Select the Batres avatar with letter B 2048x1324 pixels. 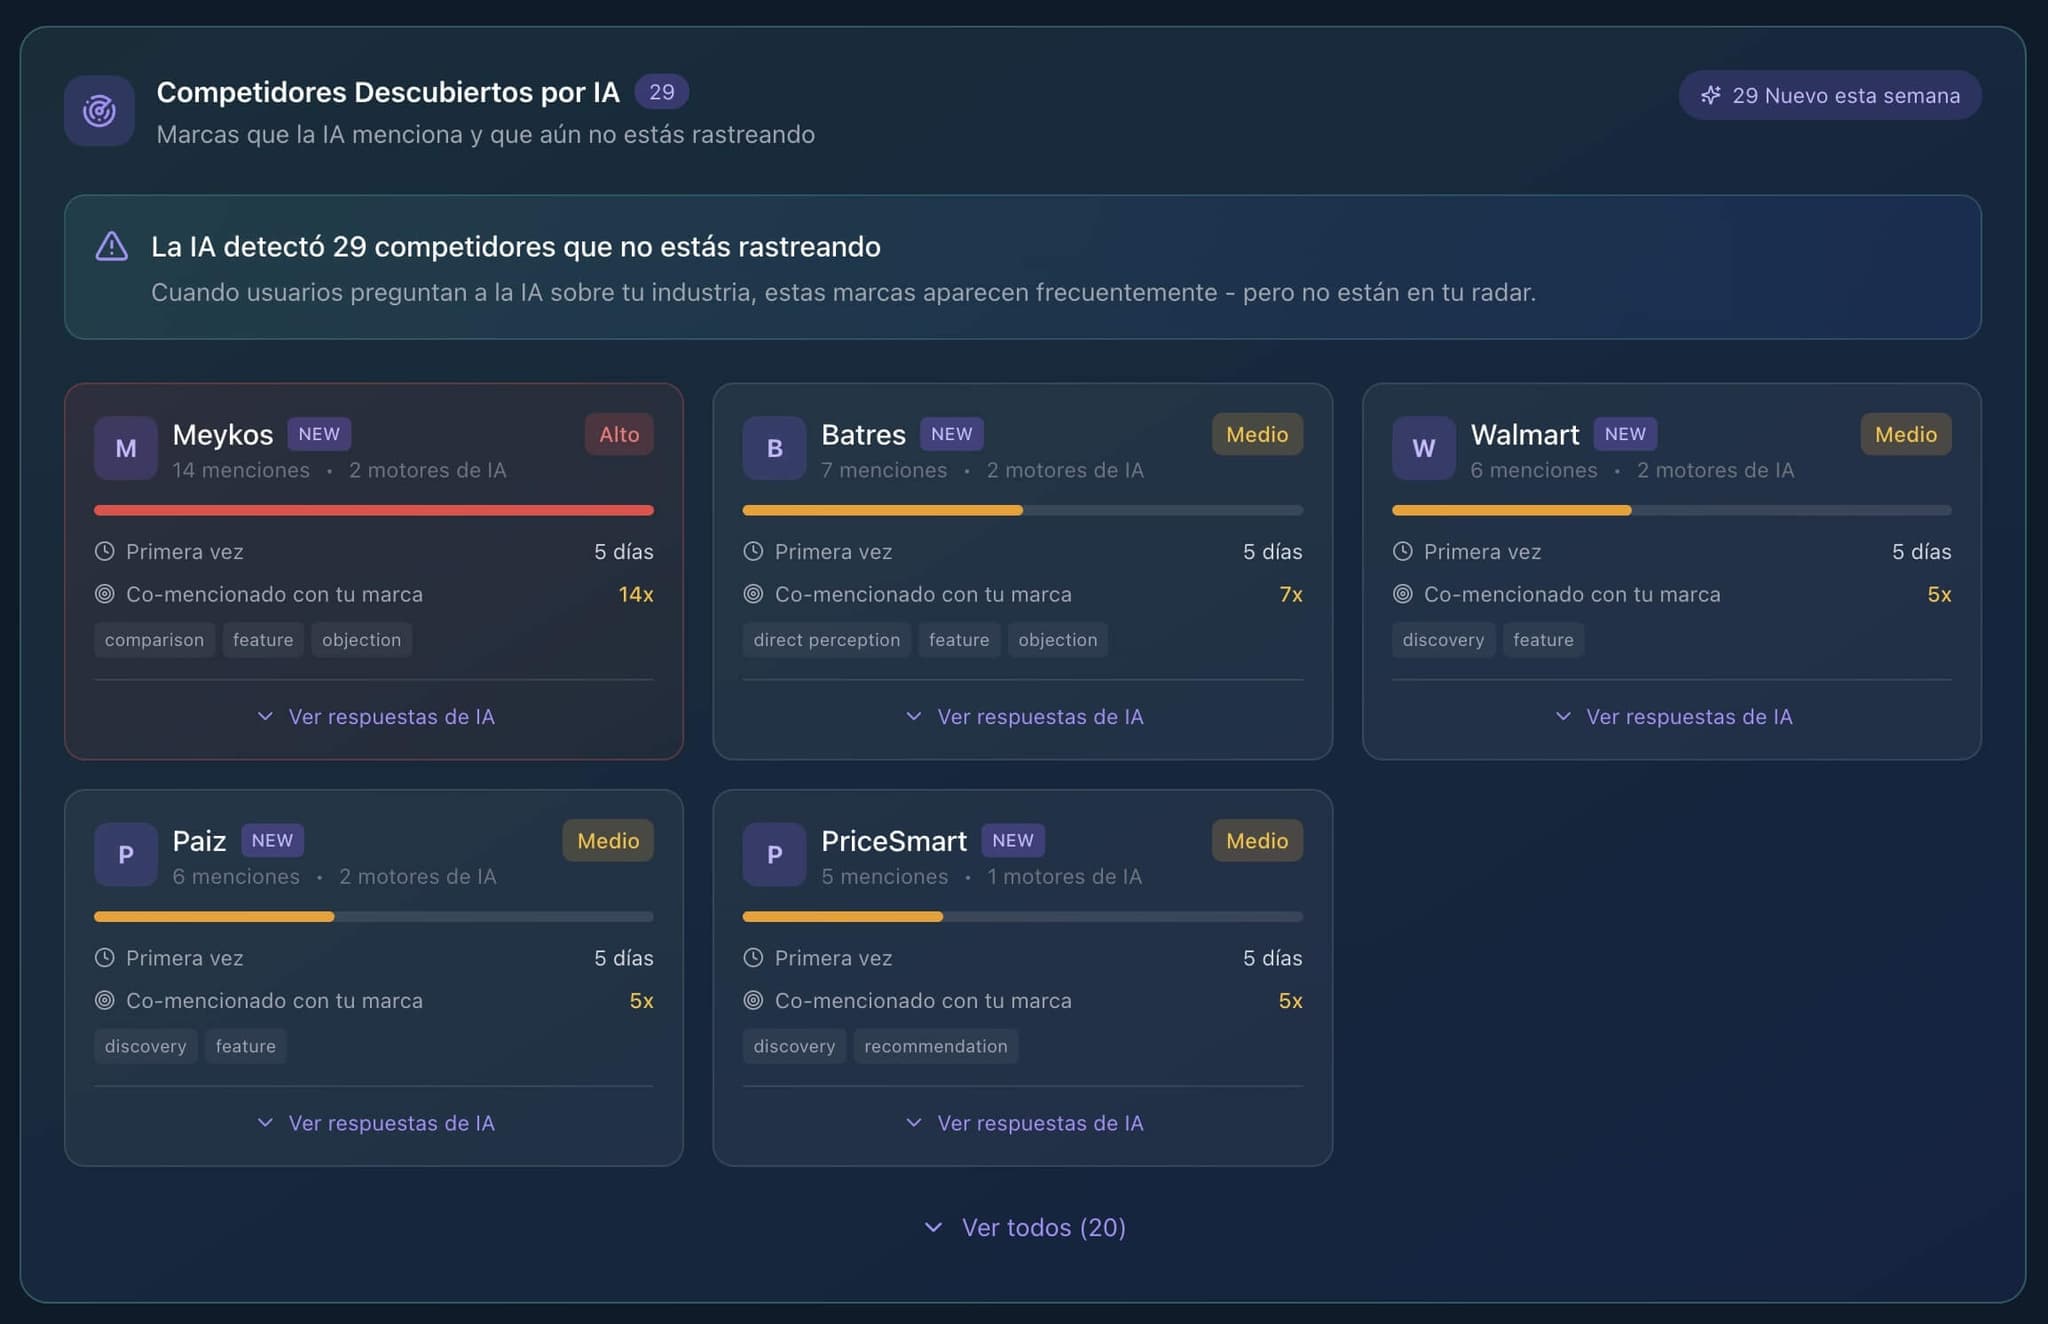(x=774, y=448)
